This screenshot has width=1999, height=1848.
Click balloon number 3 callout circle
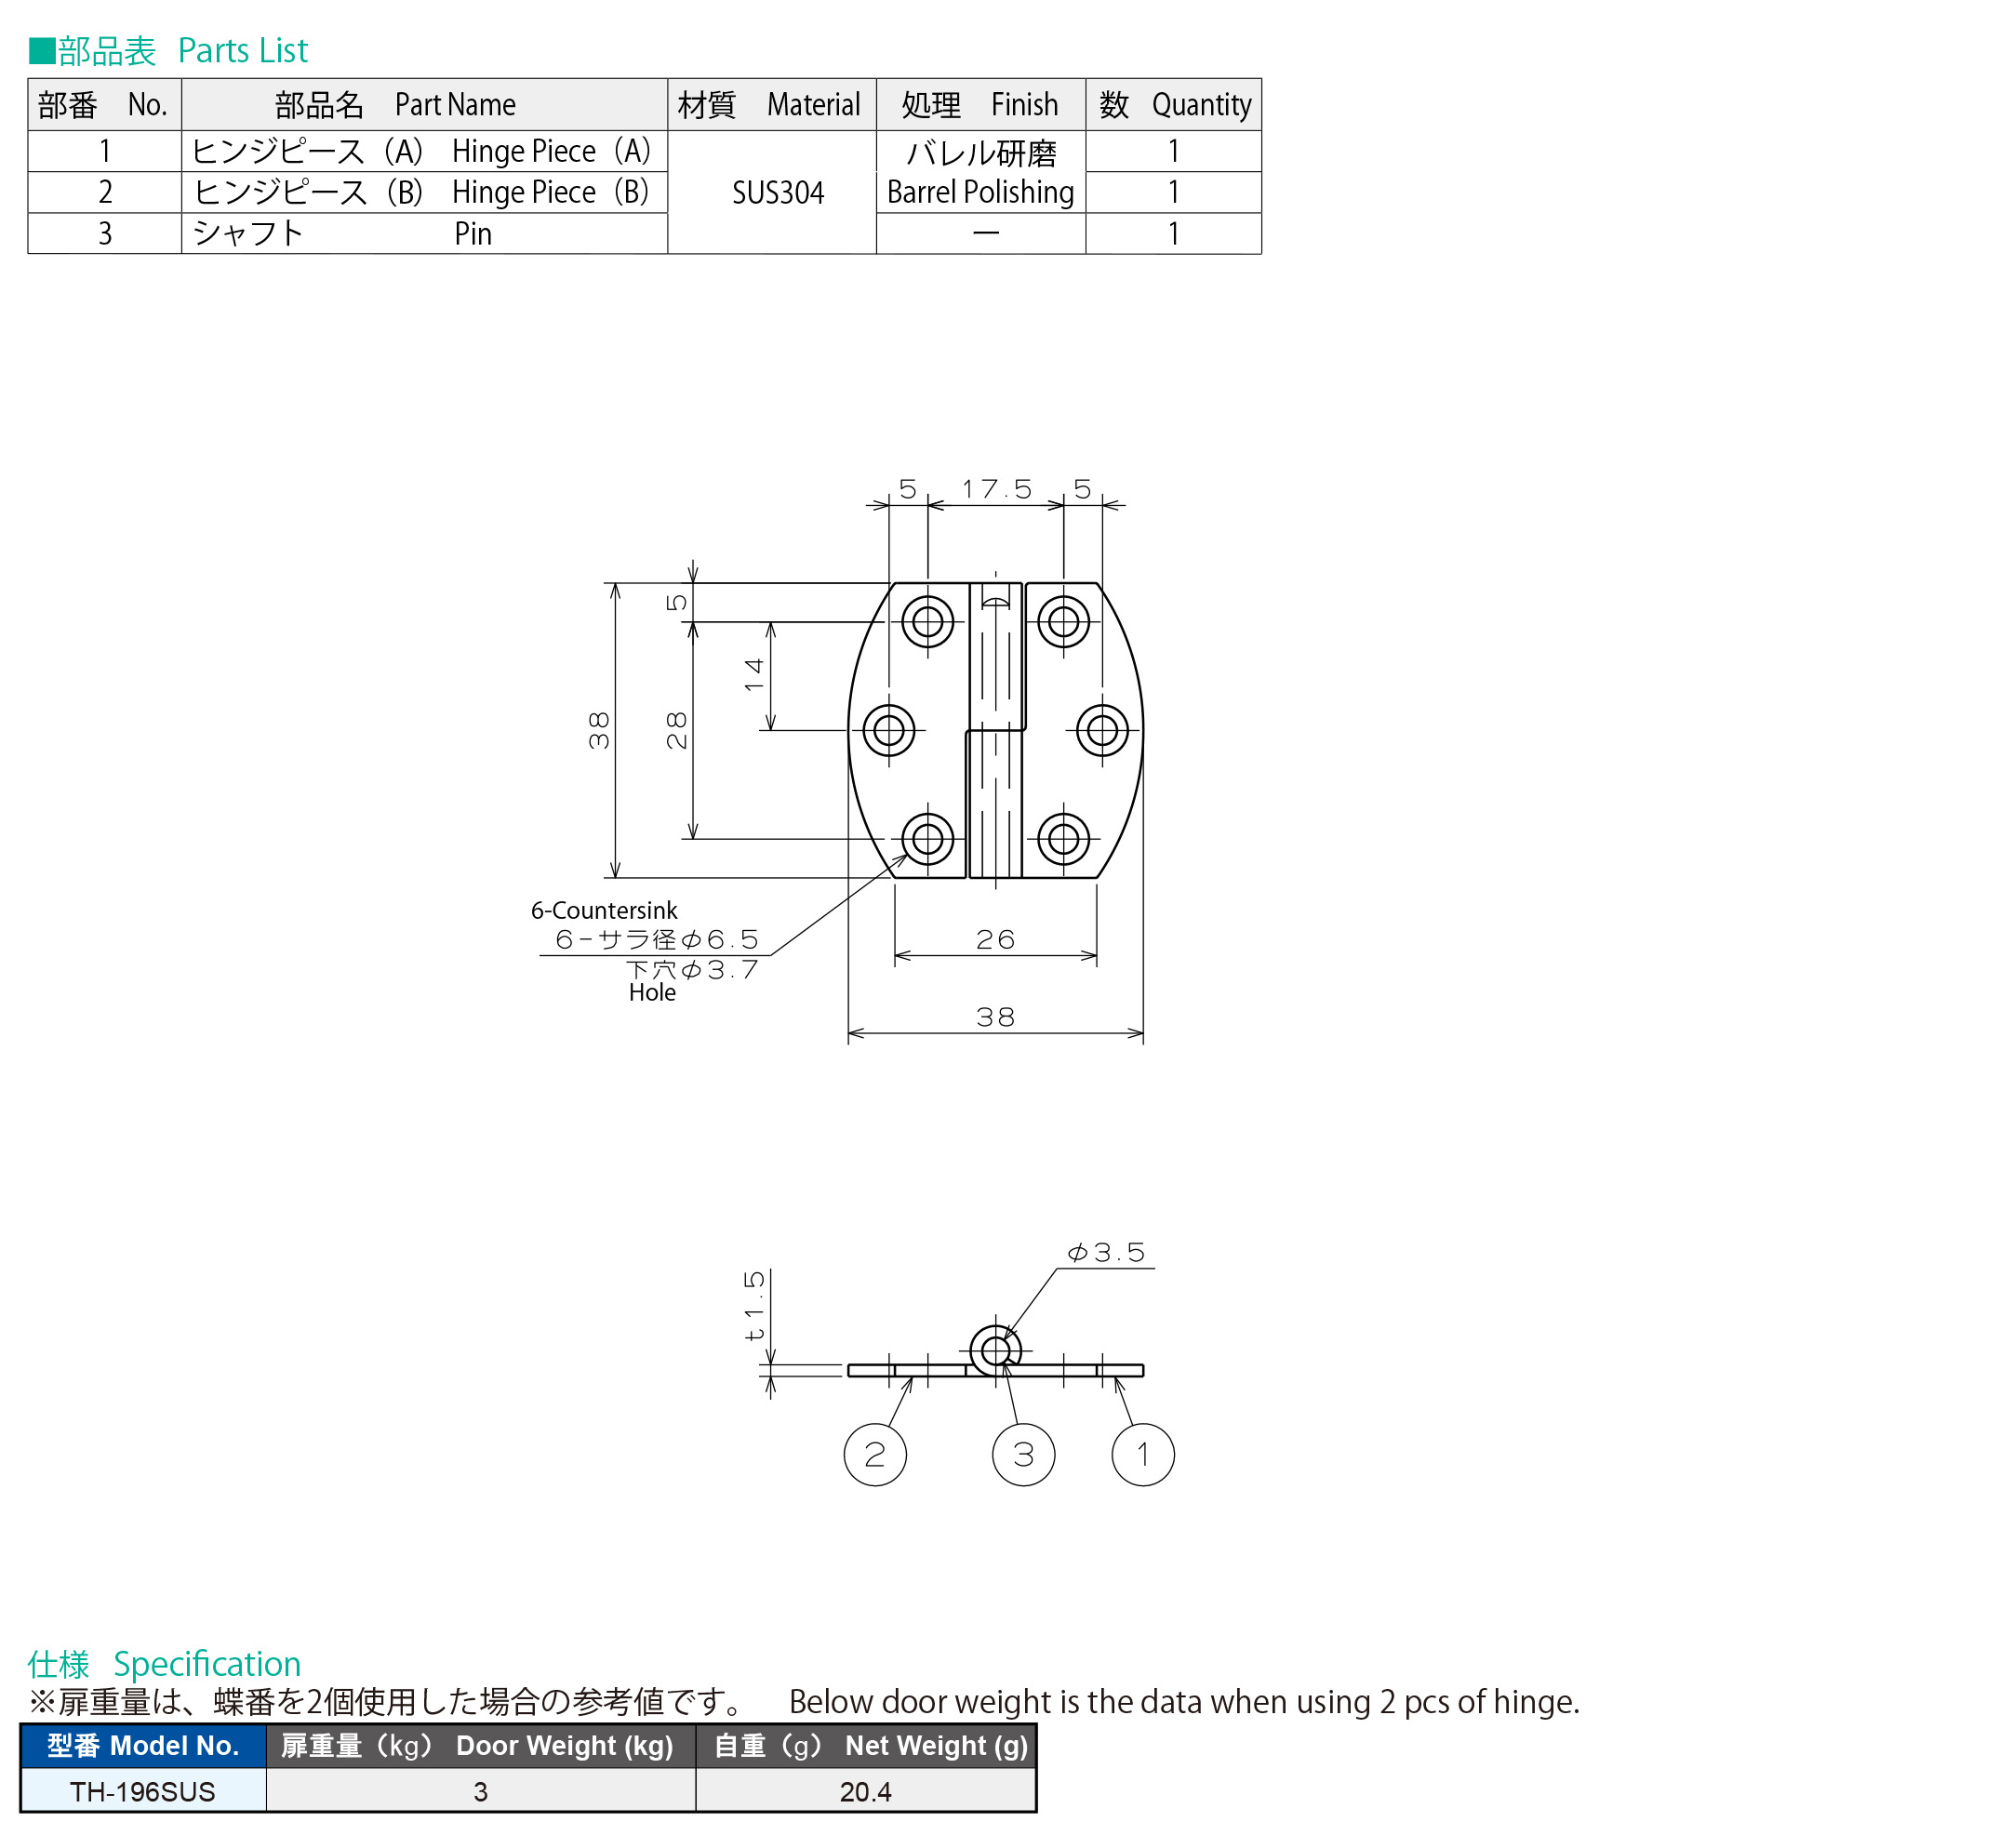click(x=1023, y=1454)
